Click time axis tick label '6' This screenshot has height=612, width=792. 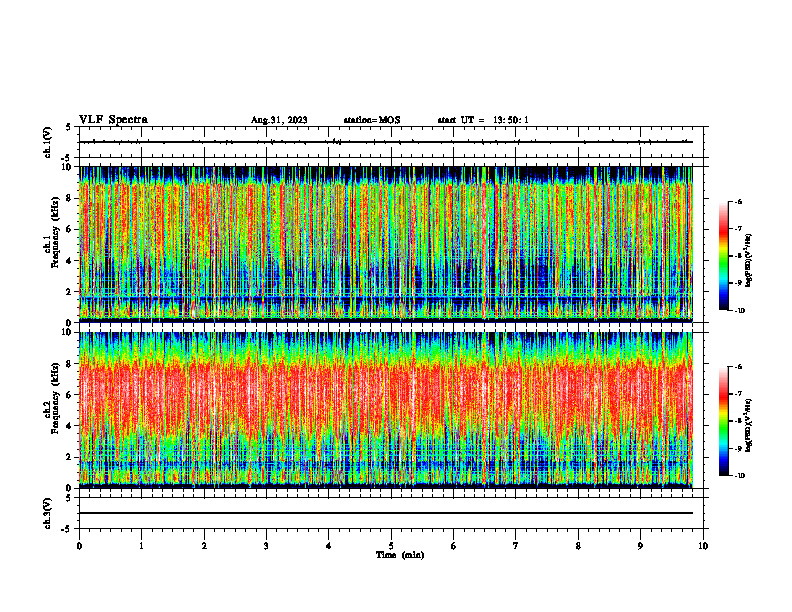[454, 546]
